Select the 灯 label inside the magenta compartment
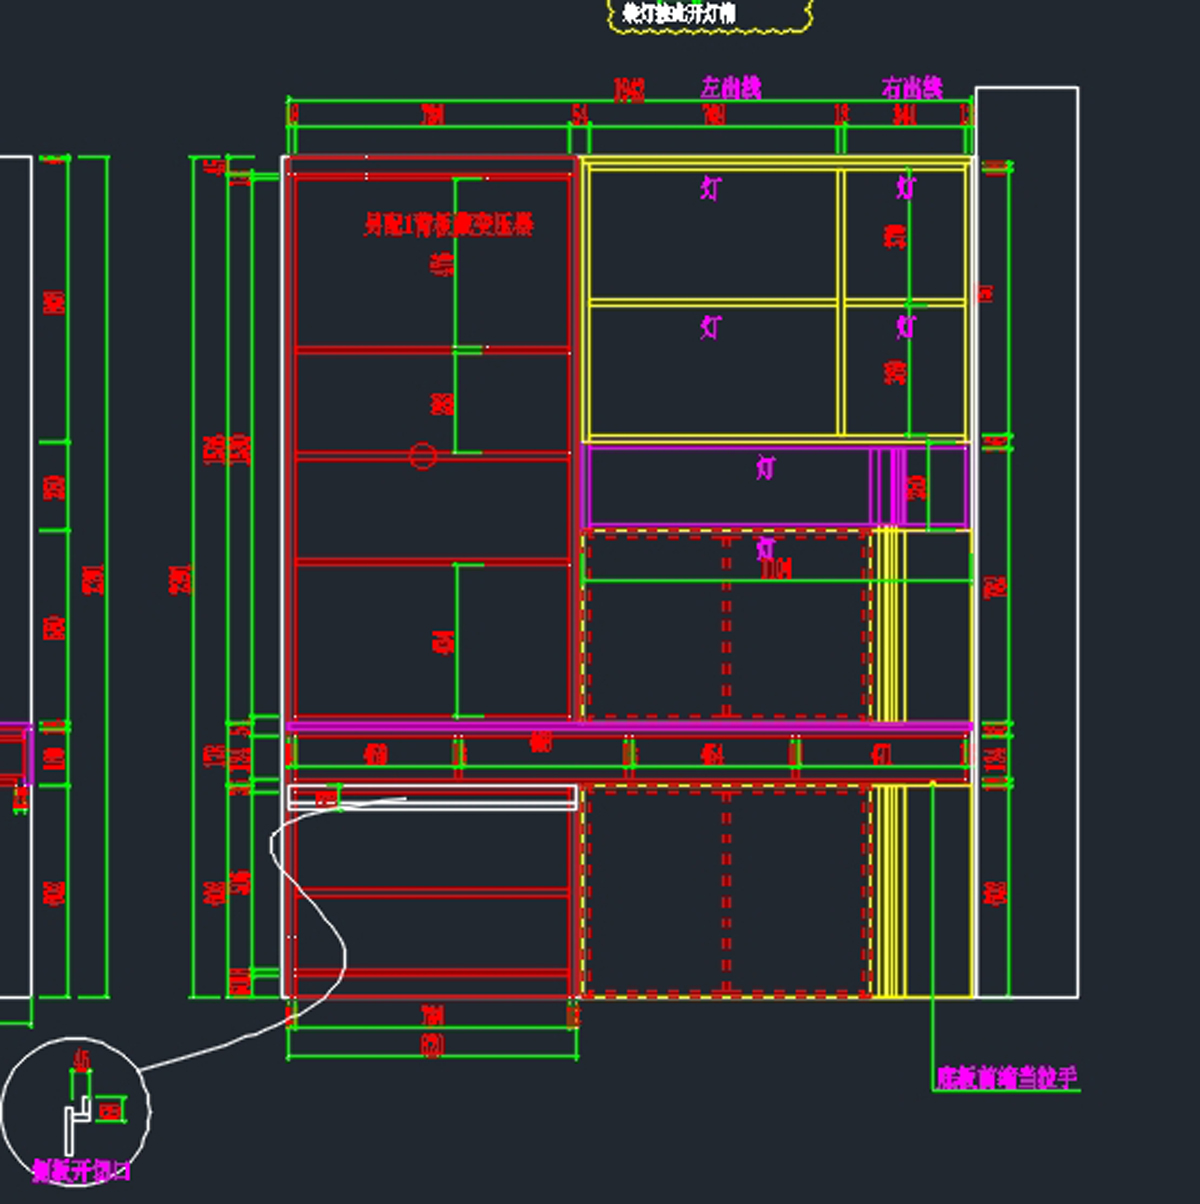This screenshot has width=1200, height=1204. click(766, 467)
